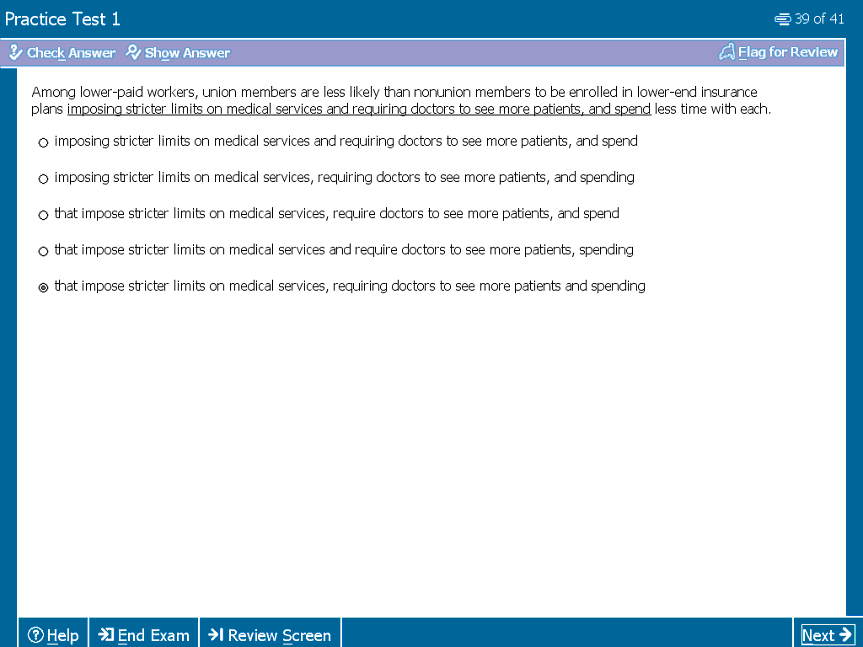Open the Review Screen label
Viewport: 863px width, 647px height.
pos(280,635)
